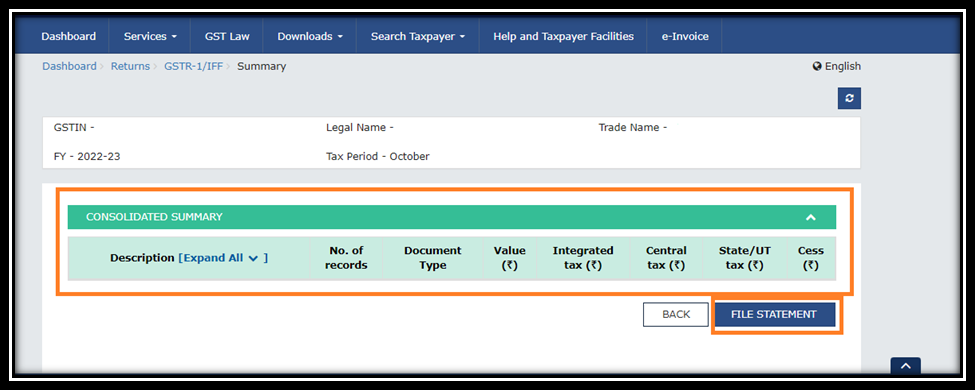Open the Downloads dropdown menu
The image size is (975, 390).
[x=310, y=36]
